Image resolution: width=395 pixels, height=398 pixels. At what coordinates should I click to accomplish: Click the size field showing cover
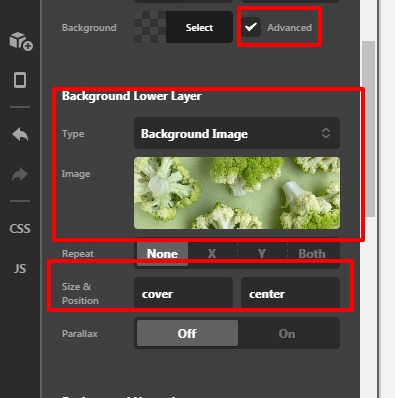coord(183,293)
